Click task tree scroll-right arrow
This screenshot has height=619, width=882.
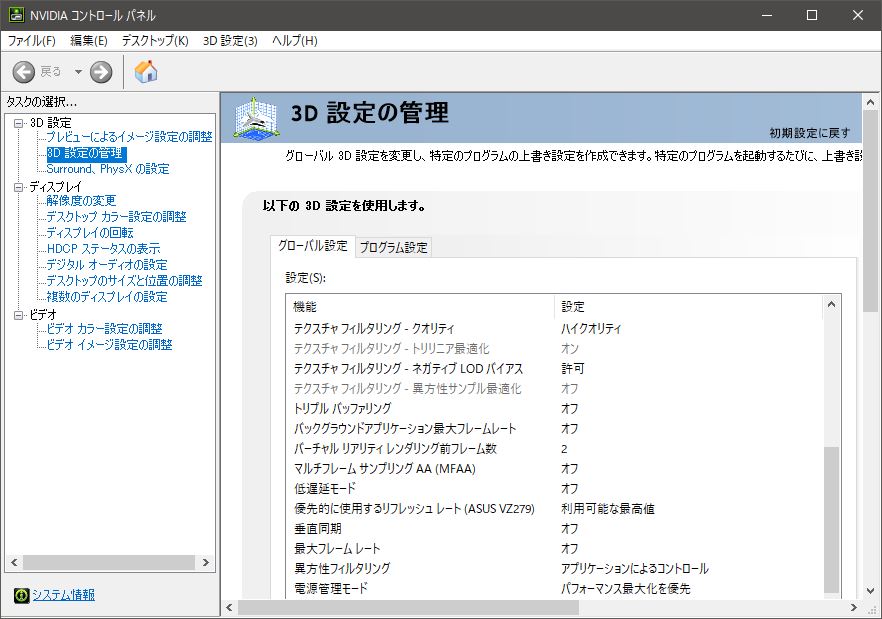click(x=205, y=562)
